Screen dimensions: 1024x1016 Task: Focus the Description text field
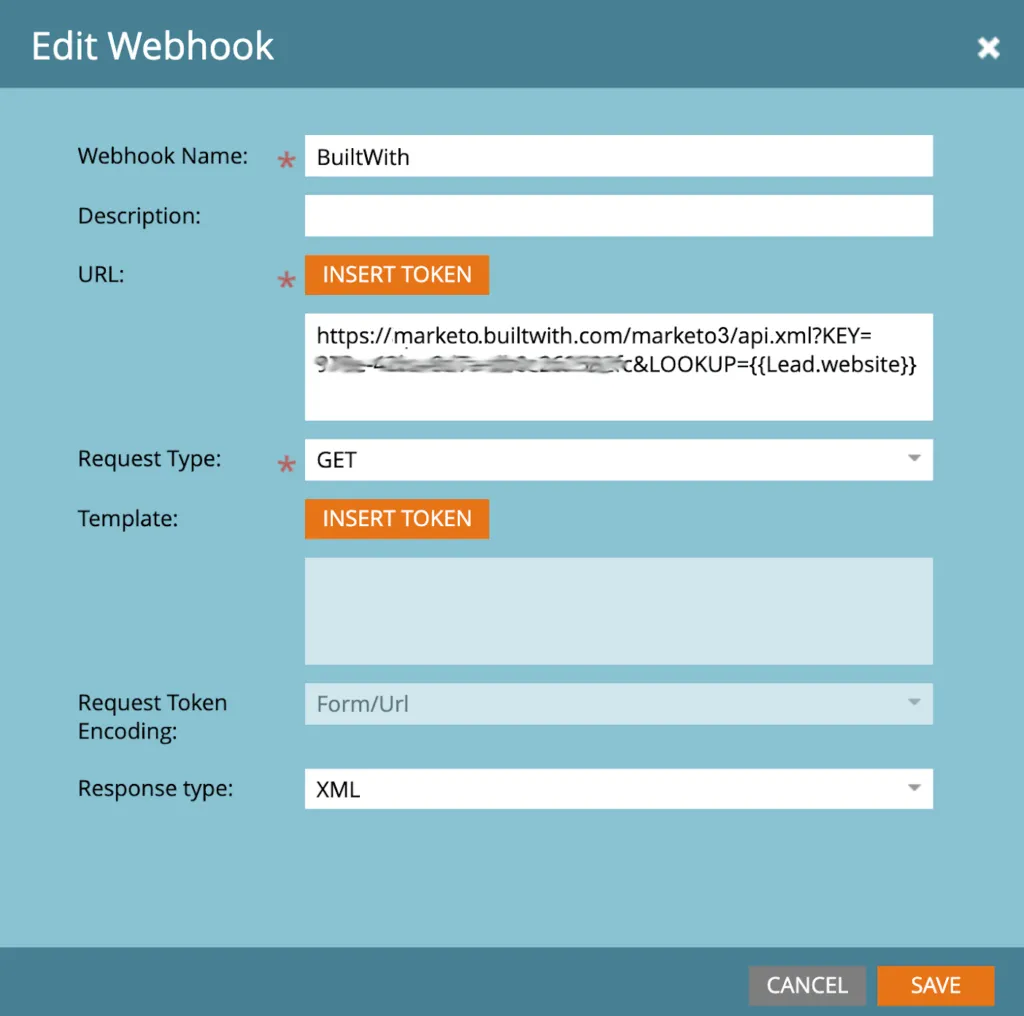pos(618,215)
